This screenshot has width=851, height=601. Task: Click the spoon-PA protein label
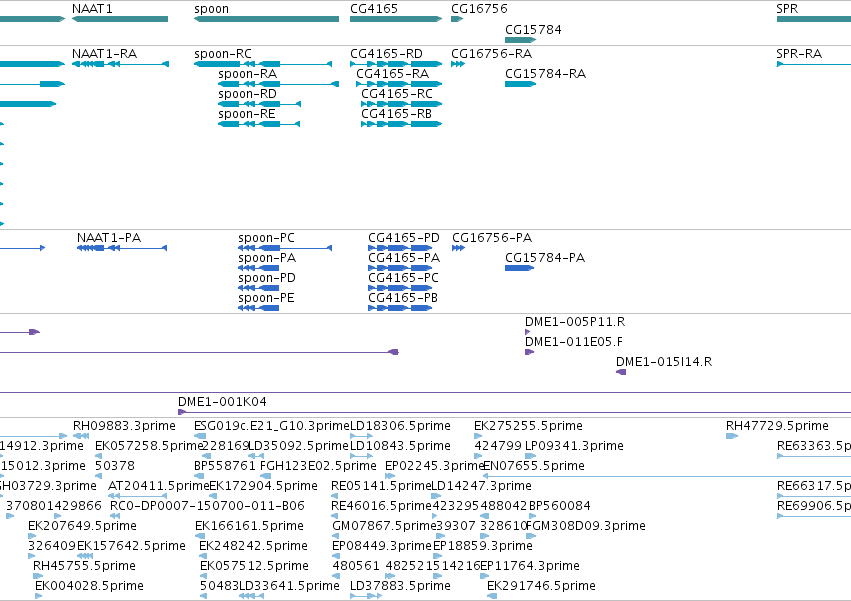point(267,258)
